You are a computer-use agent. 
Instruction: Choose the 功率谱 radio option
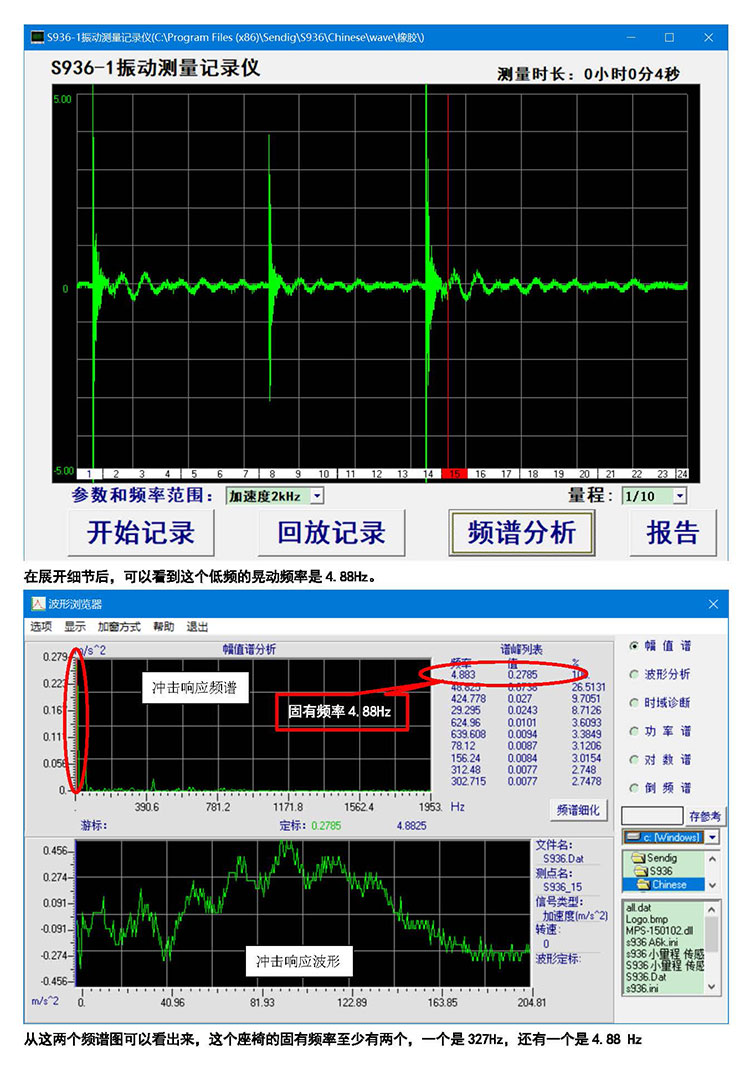[x=634, y=731]
